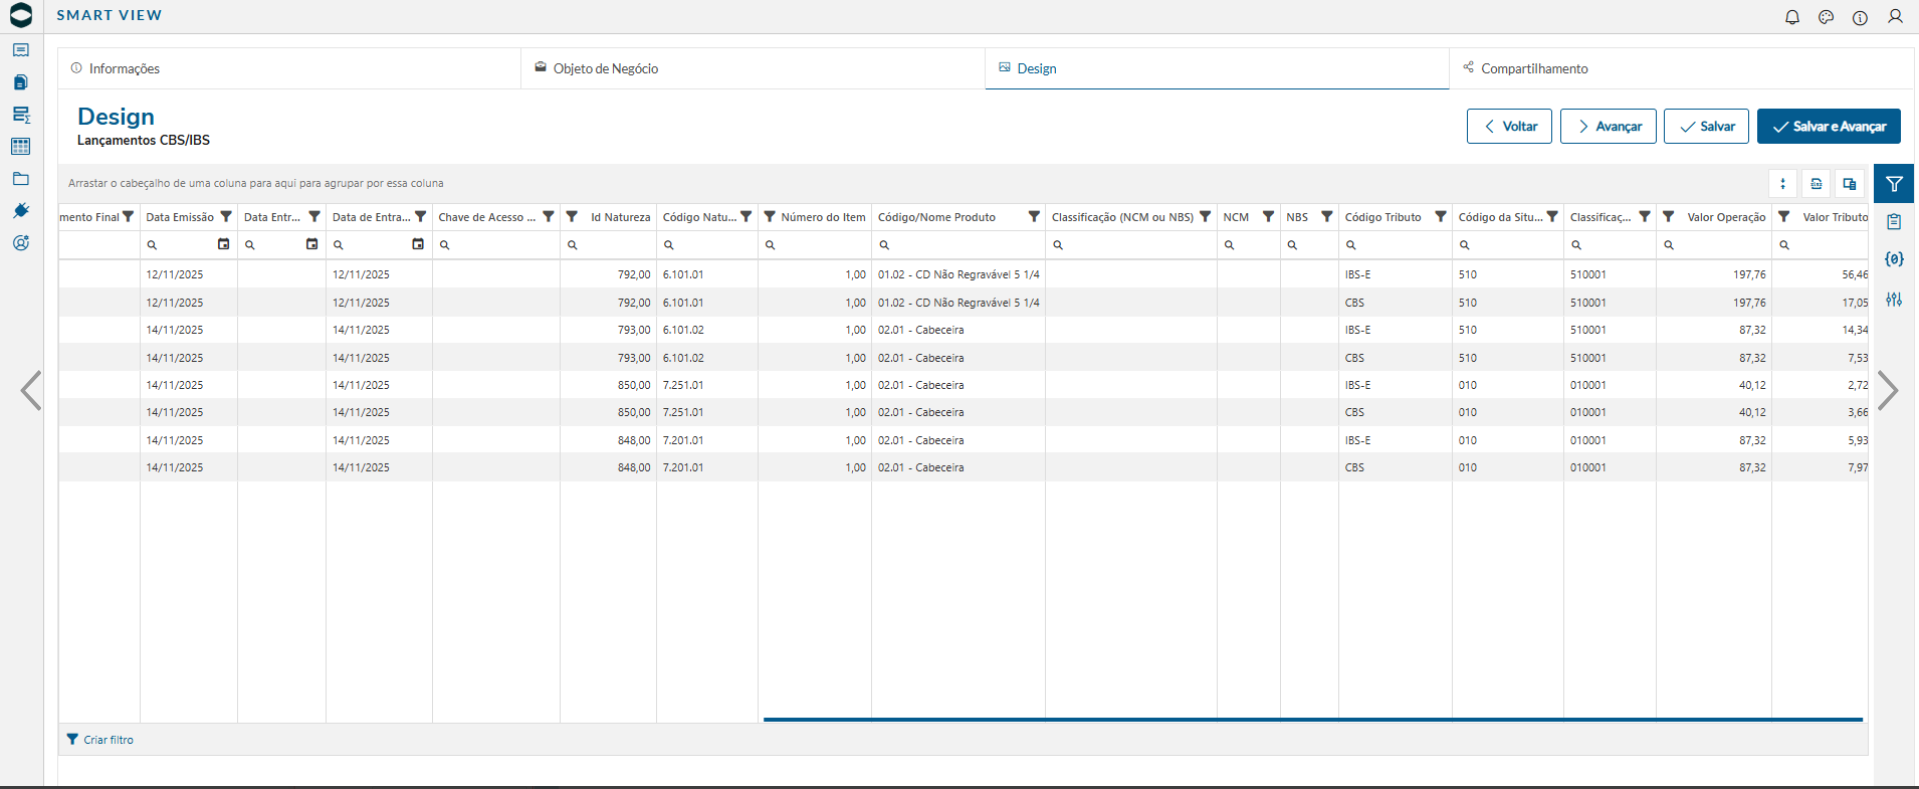The image size is (1919, 789).
Task: Click the Avançar button
Action: tap(1608, 126)
